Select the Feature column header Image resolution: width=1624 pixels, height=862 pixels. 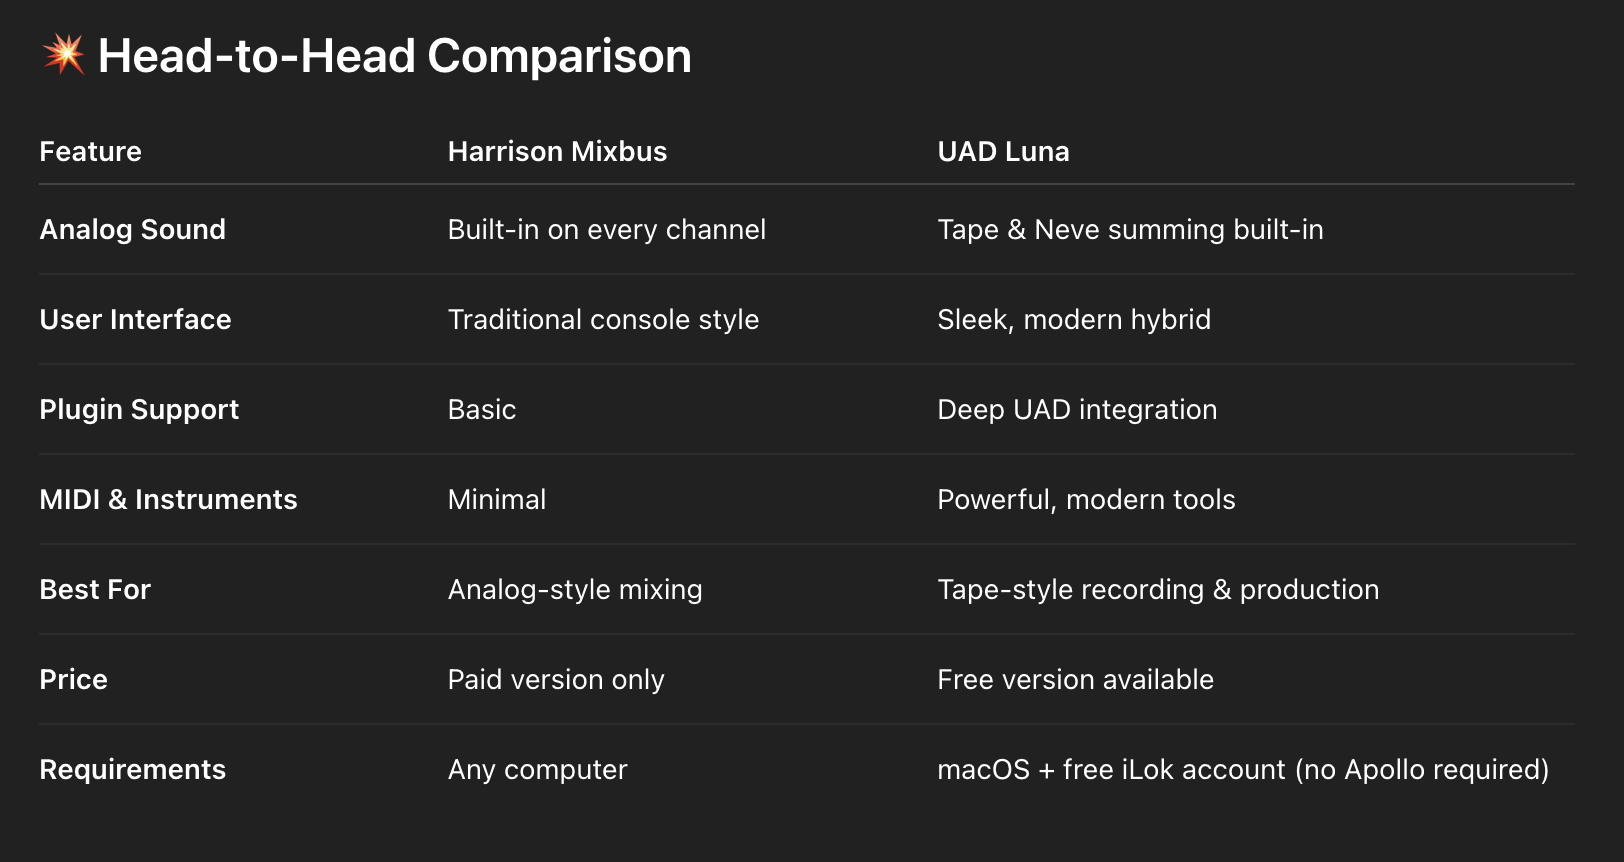pyautogui.click(x=90, y=151)
